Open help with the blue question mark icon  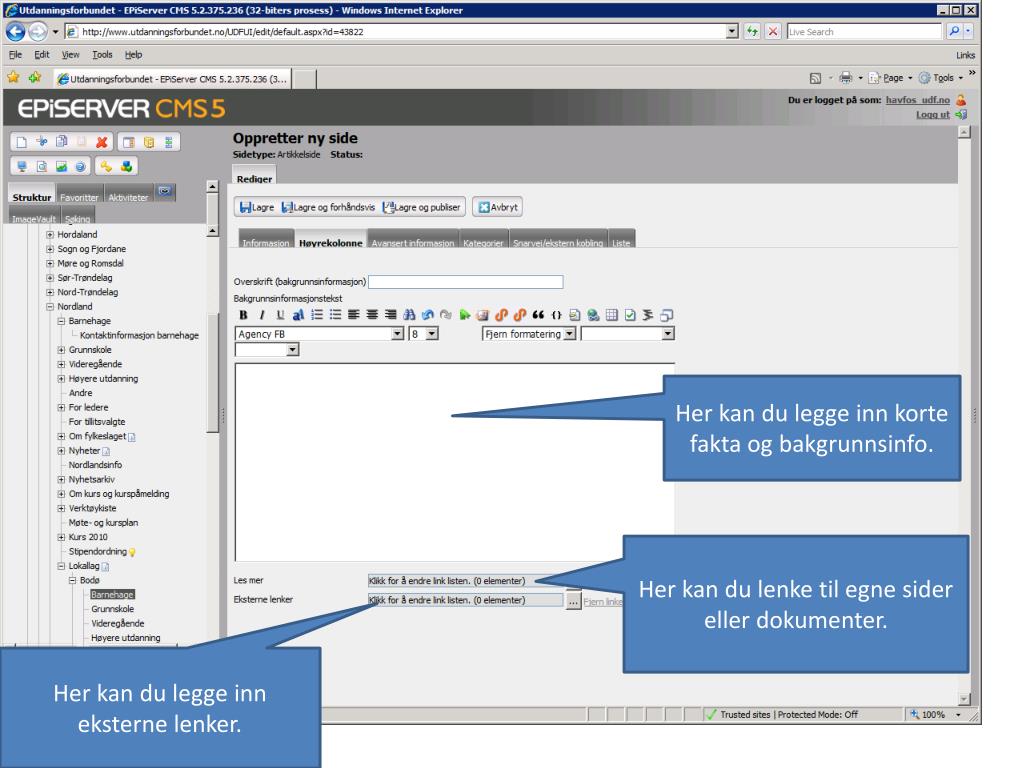pyautogui.click(x=80, y=167)
